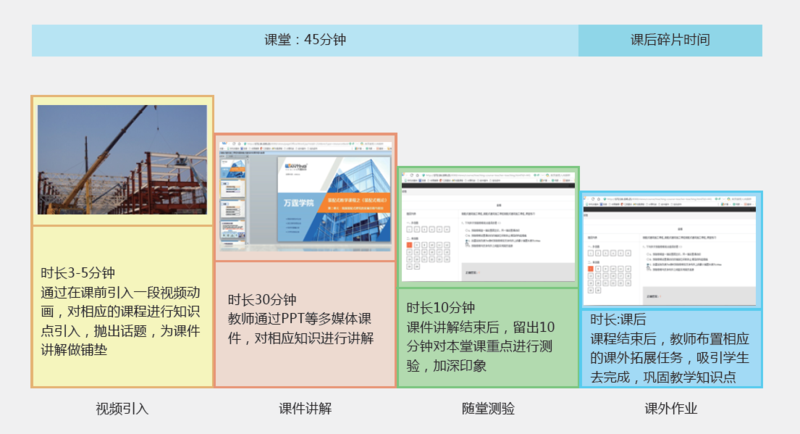This screenshot has width=800, height=434.
Task: Select the 课后碎片时间 timeline segment
Action: coord(669,40)
